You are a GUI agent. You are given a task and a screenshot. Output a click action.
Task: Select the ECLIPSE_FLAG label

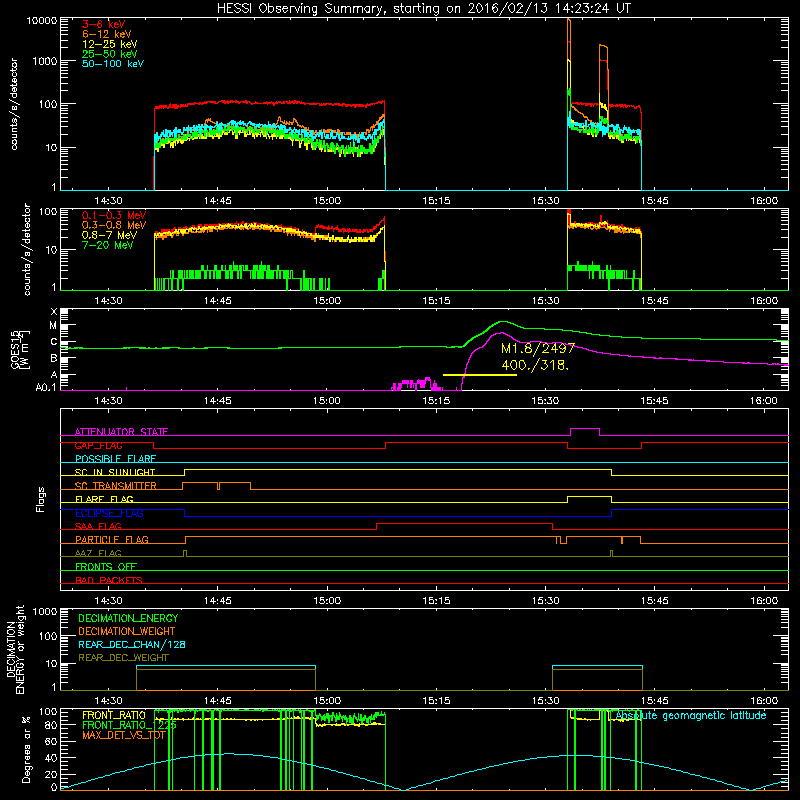tap(109, 513)
